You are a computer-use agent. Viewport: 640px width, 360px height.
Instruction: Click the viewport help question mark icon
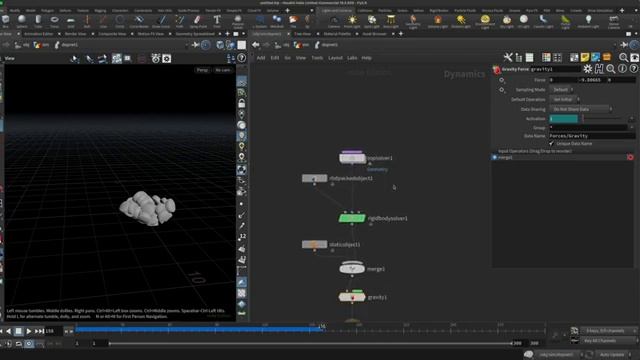pos(242,58)
